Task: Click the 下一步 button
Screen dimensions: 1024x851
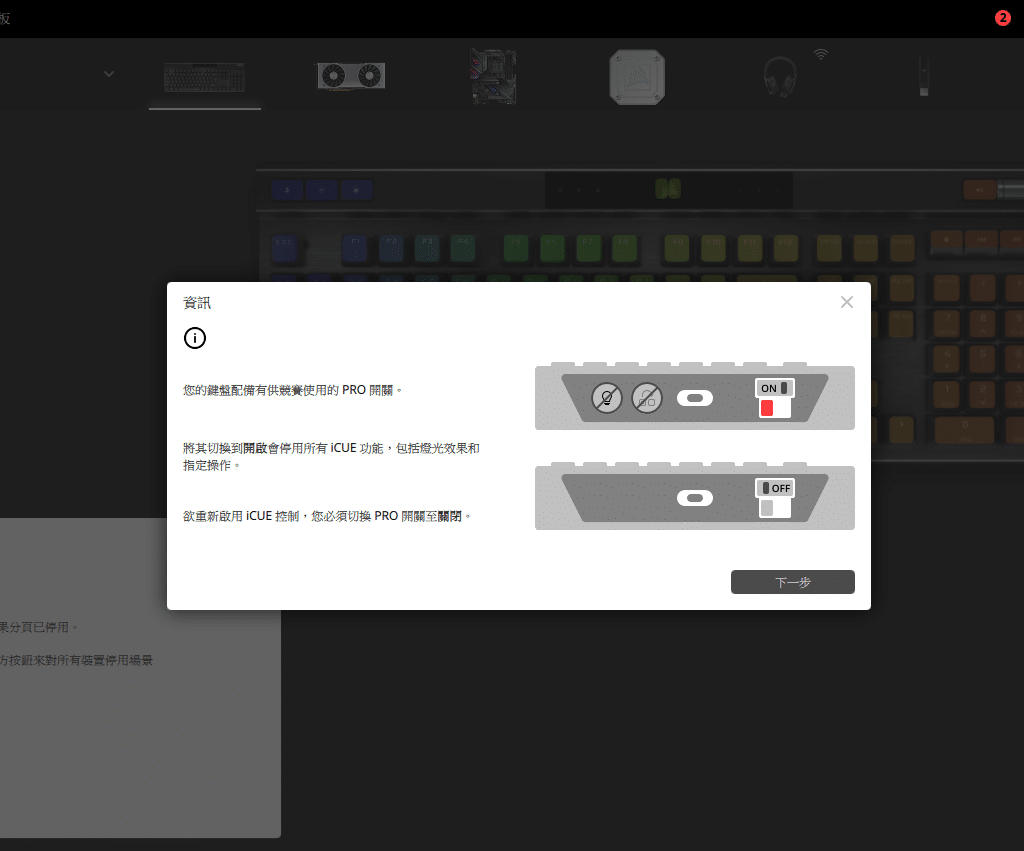Action: [x=792, y=582]
